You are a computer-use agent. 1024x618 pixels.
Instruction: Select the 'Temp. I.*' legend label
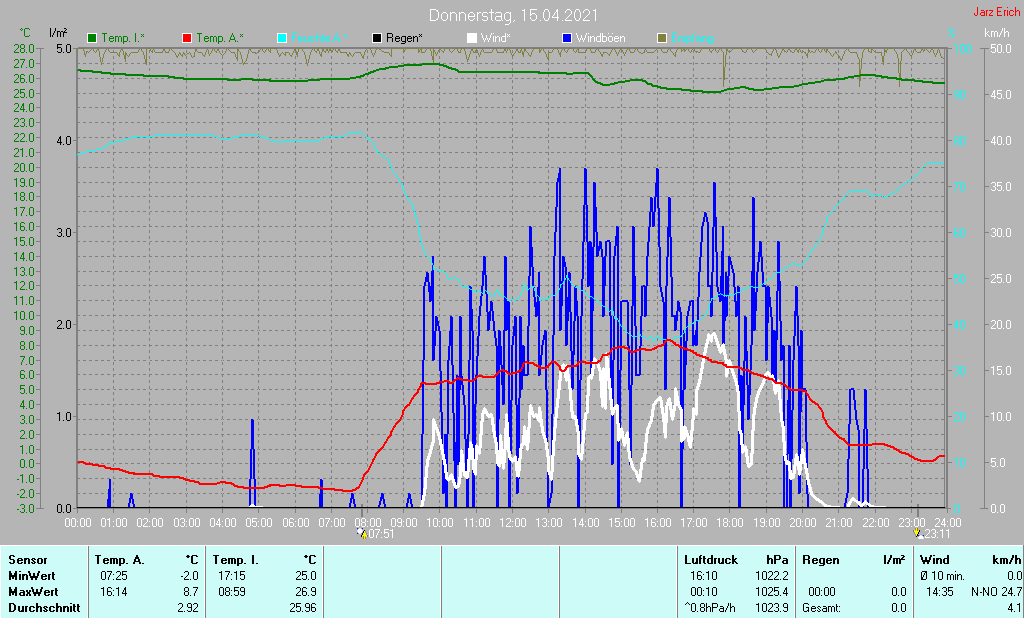pos(123,39)
